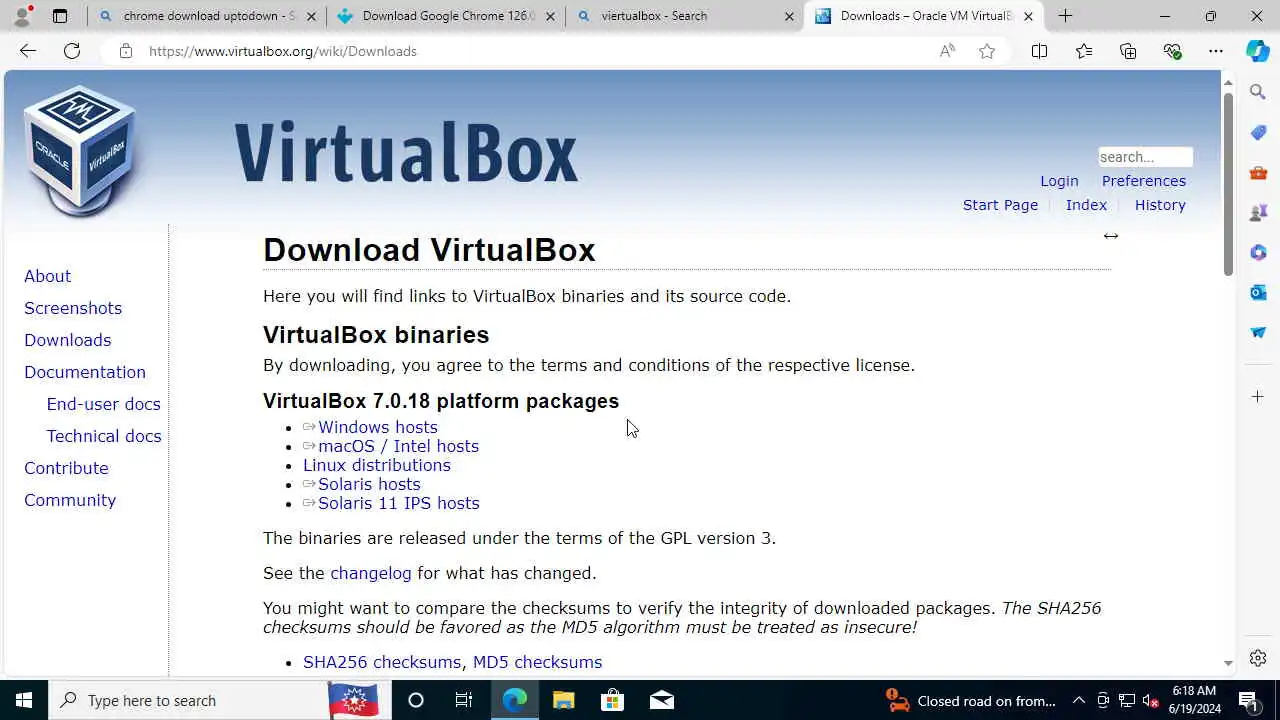The width and height of the screenshot is (1280, 720).
Task: Open Split screen icon
Action: (1039, 51)
